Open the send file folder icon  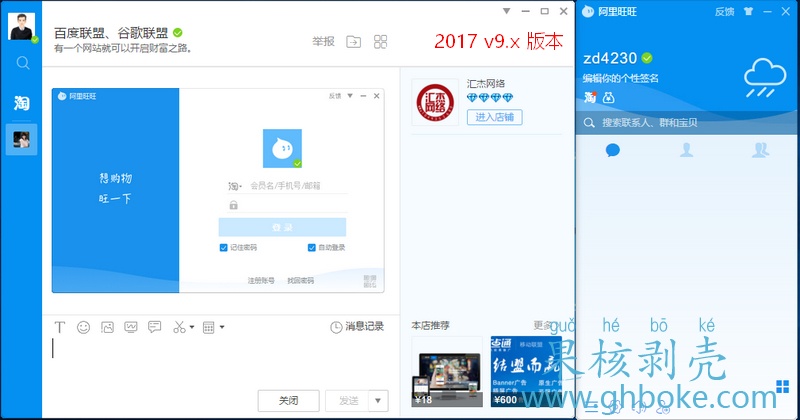354,42
